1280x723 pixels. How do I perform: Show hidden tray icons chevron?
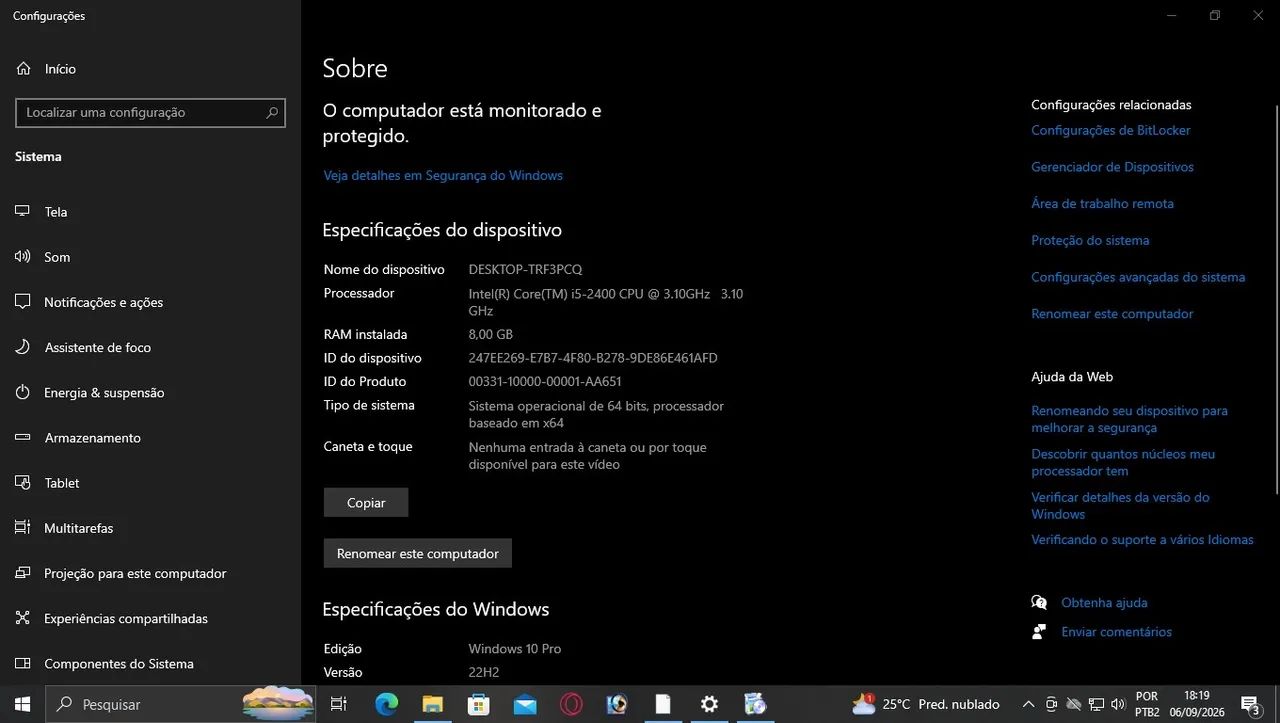pyautogui.click(x=1027, y=704)
